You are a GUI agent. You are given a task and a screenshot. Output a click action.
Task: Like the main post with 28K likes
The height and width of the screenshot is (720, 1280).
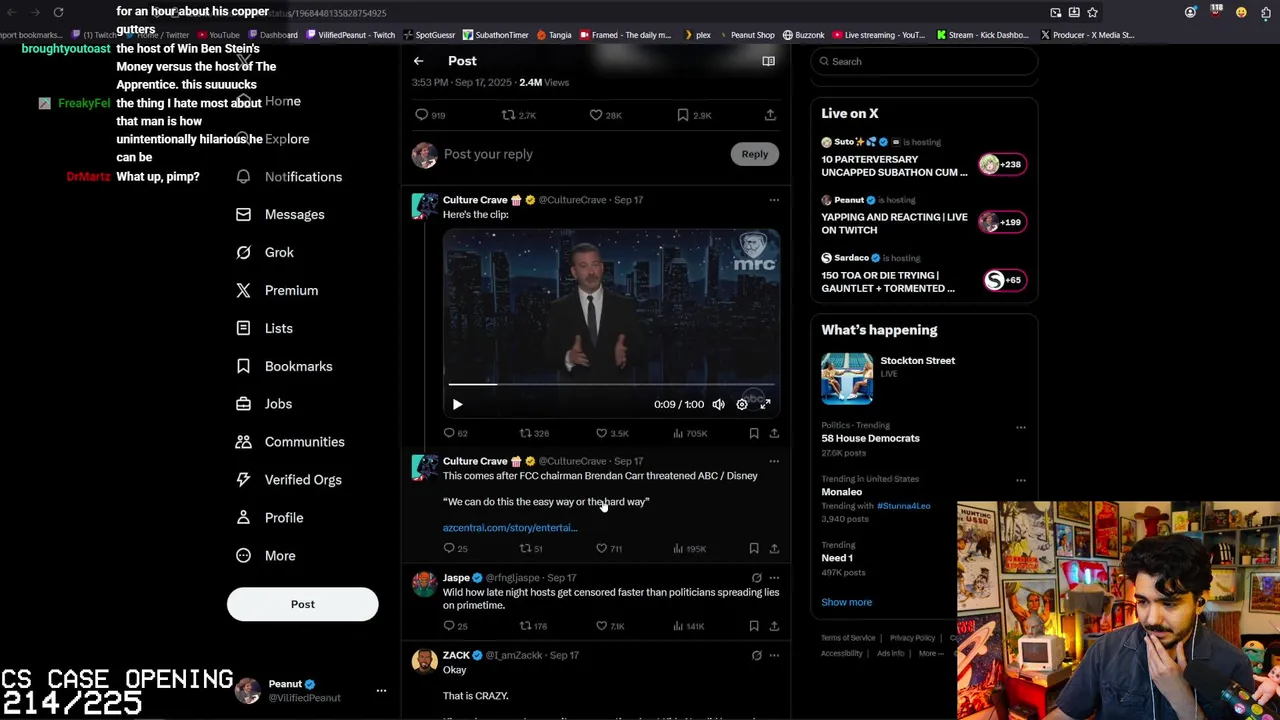coord(605,115)
